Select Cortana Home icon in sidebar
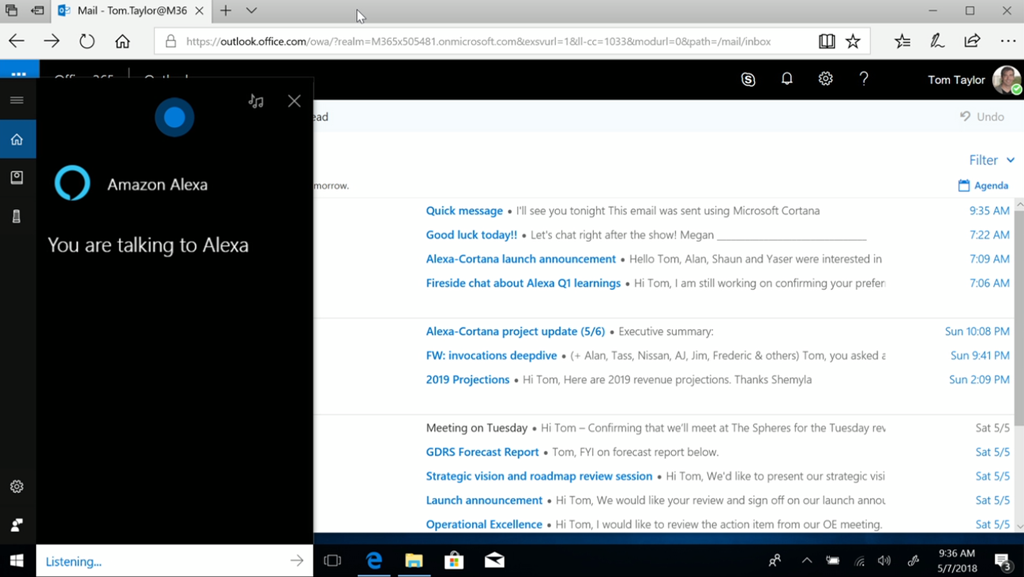The height and width of the screenshot is (577, 1024). coord(17,139)
